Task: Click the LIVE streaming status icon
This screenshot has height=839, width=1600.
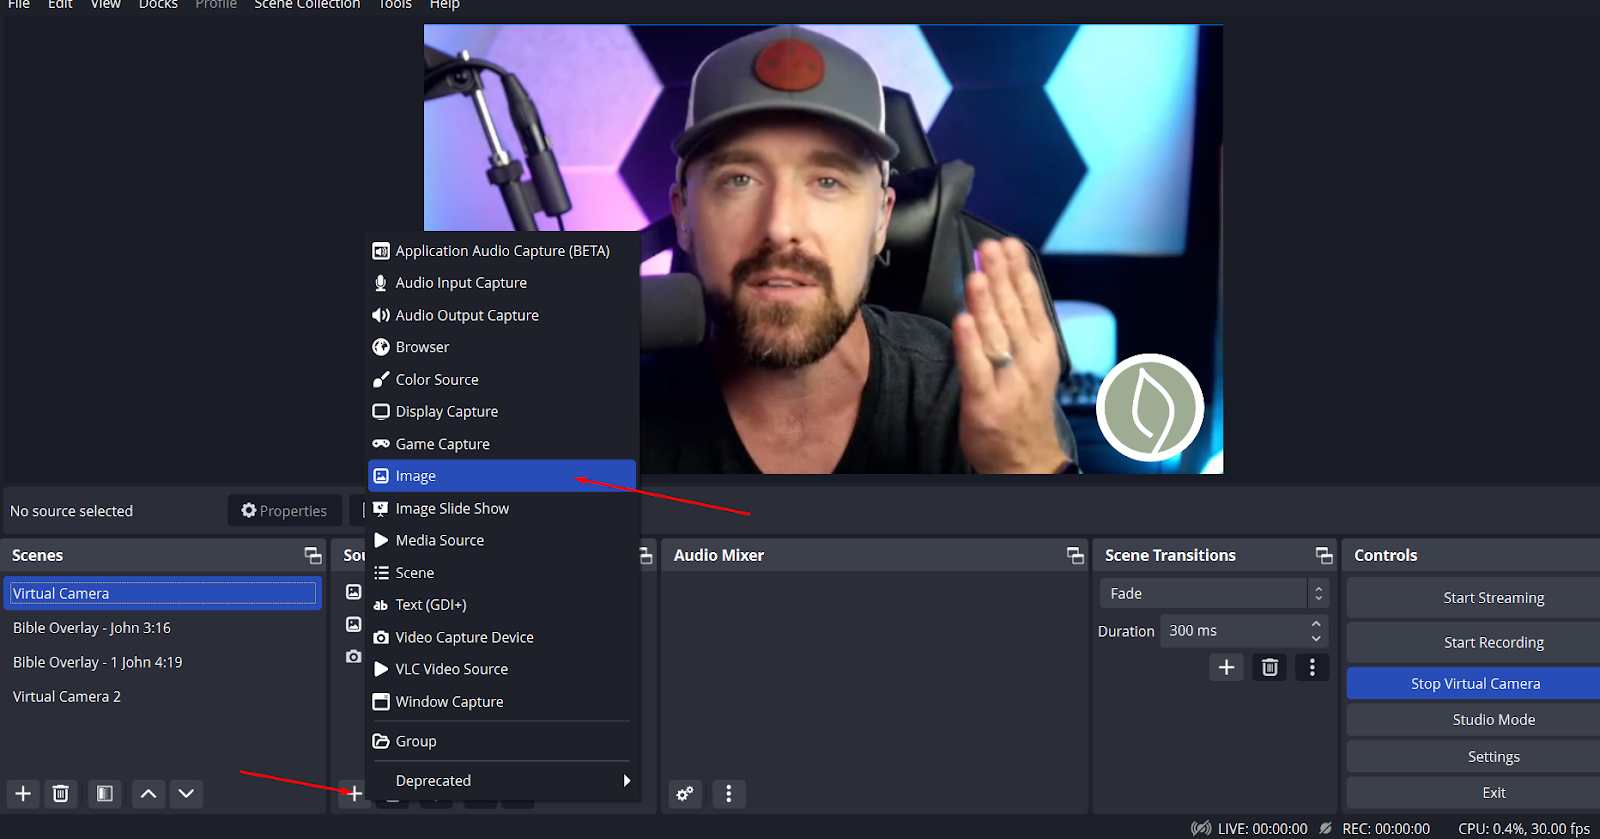Action: (1201, 829)
